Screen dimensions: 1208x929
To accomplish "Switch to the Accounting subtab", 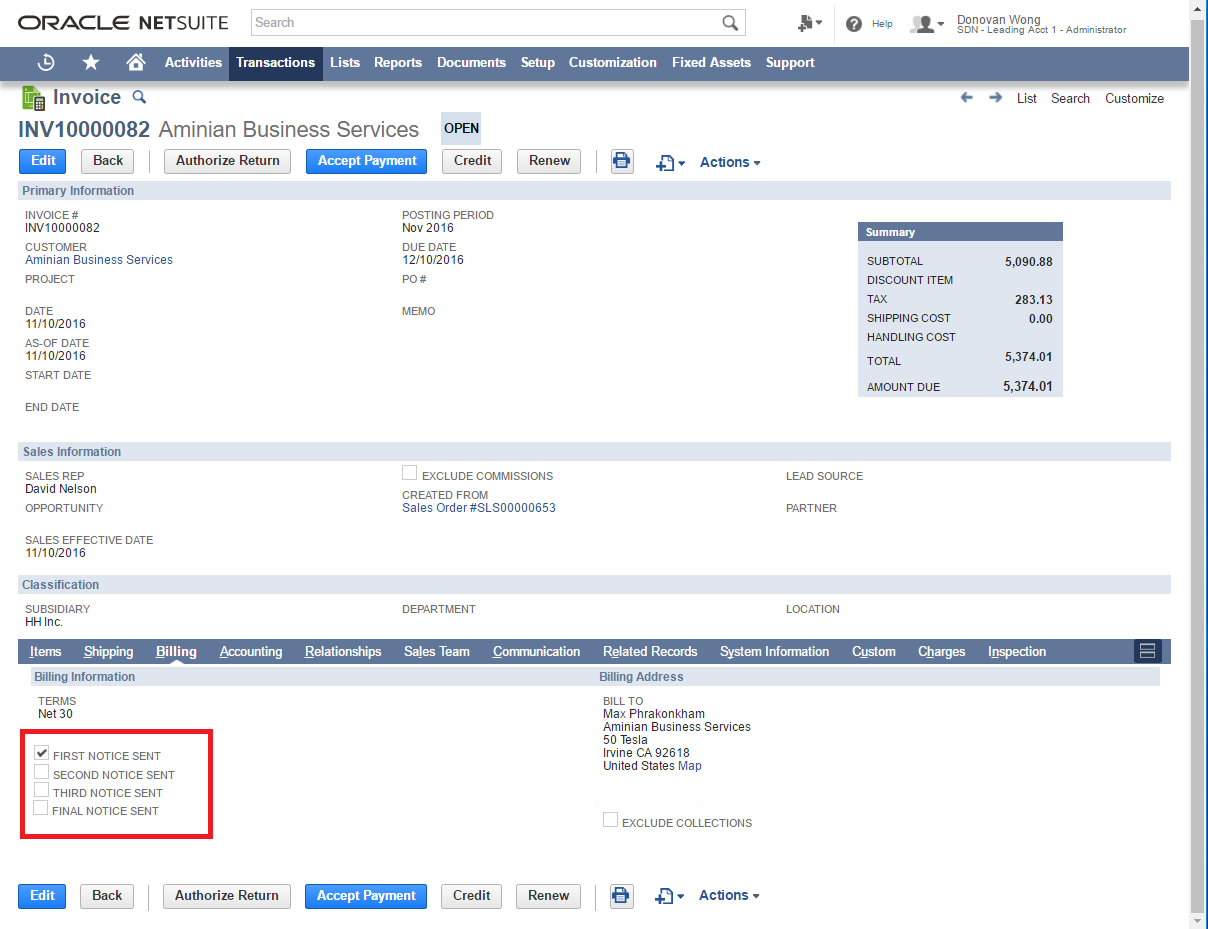I will [x=251, y=651].
